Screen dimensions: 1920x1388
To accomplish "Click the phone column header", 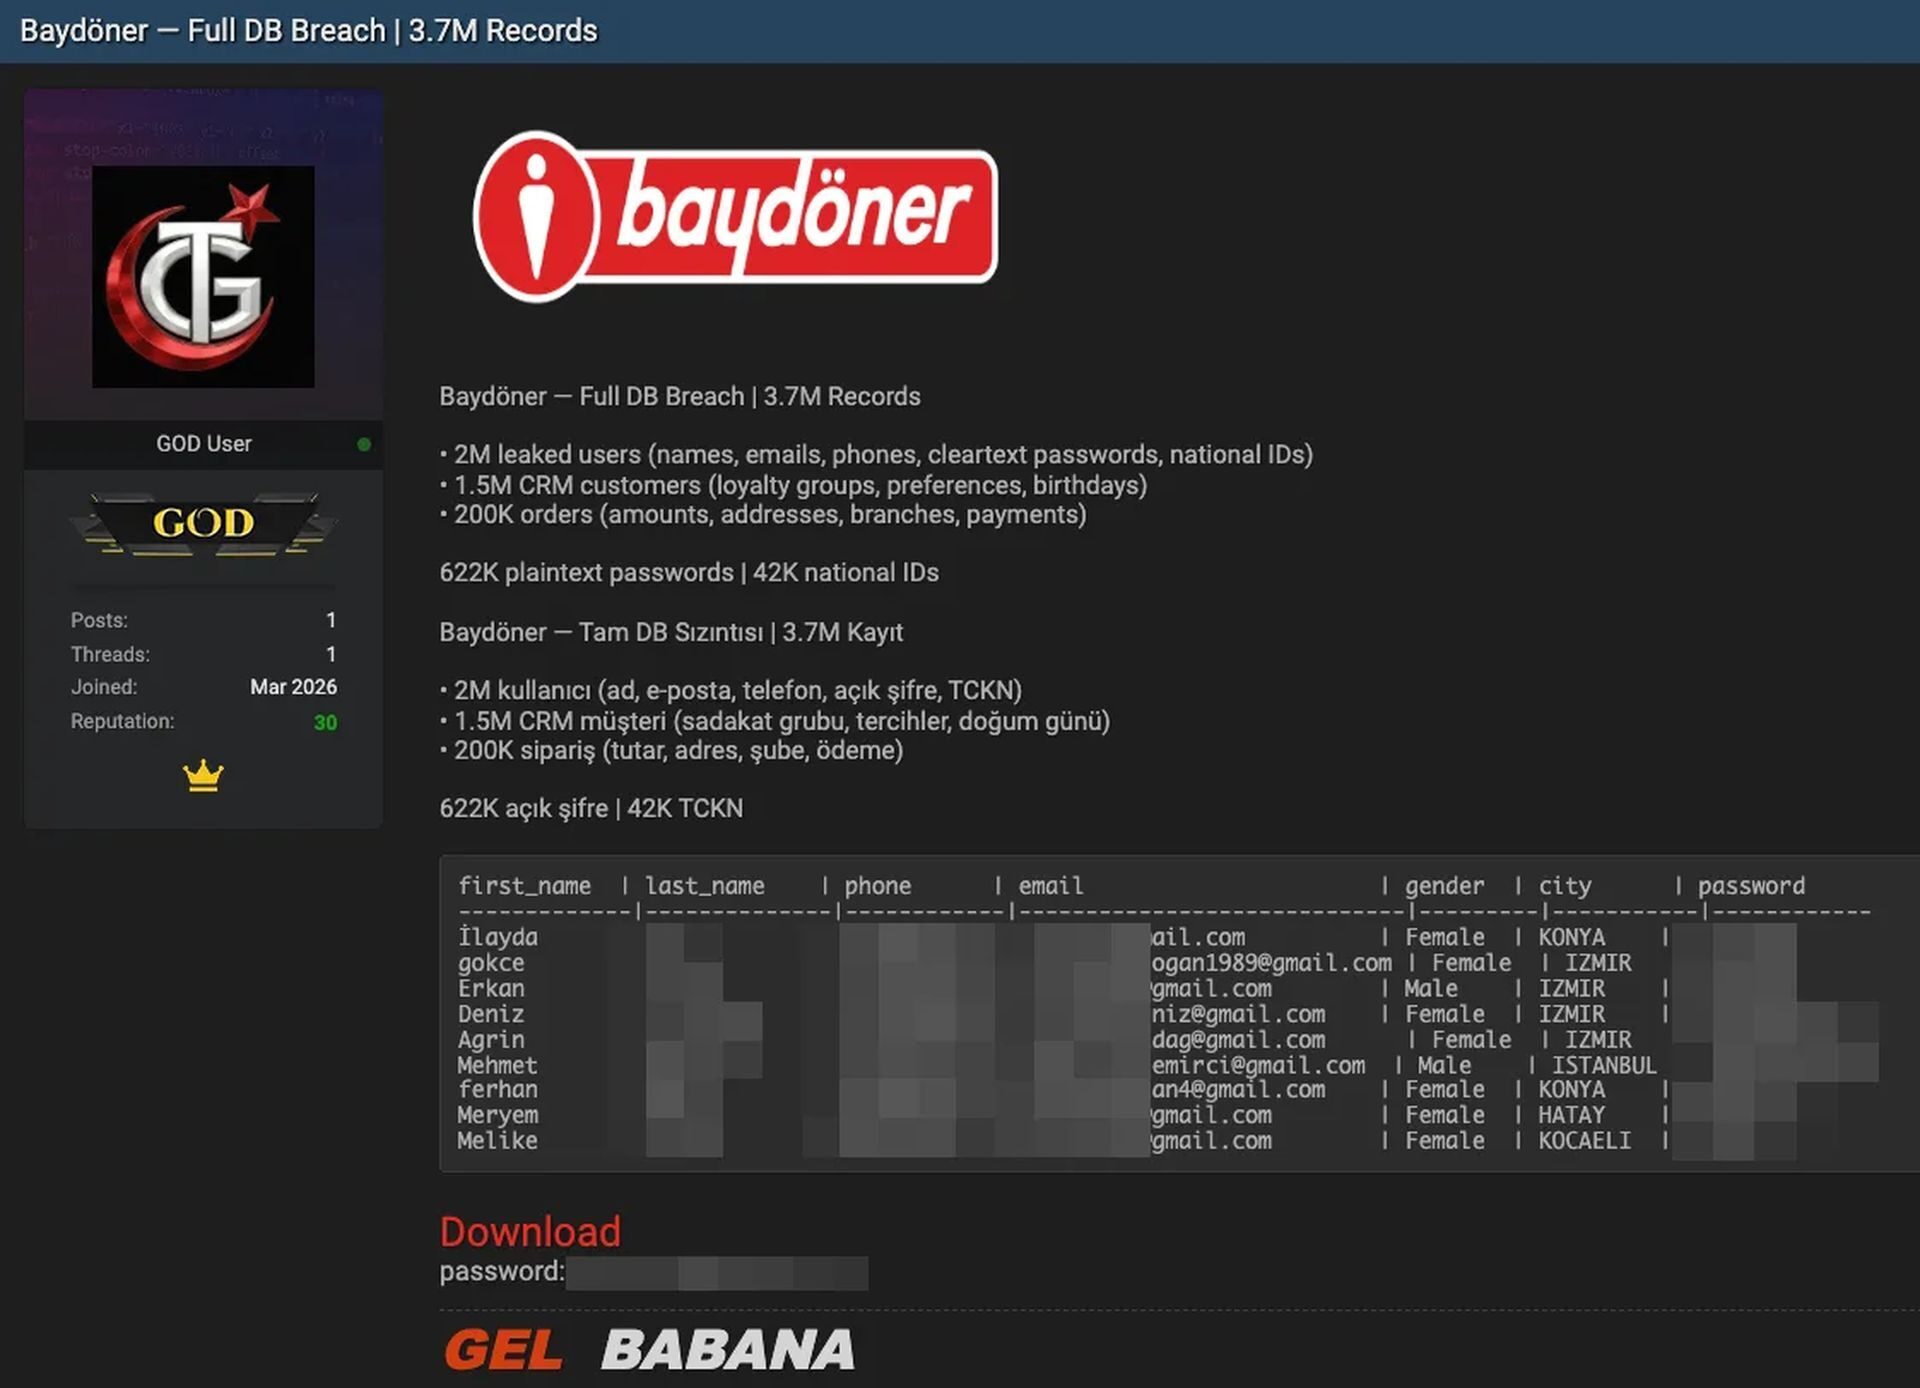I will [877, 886].
